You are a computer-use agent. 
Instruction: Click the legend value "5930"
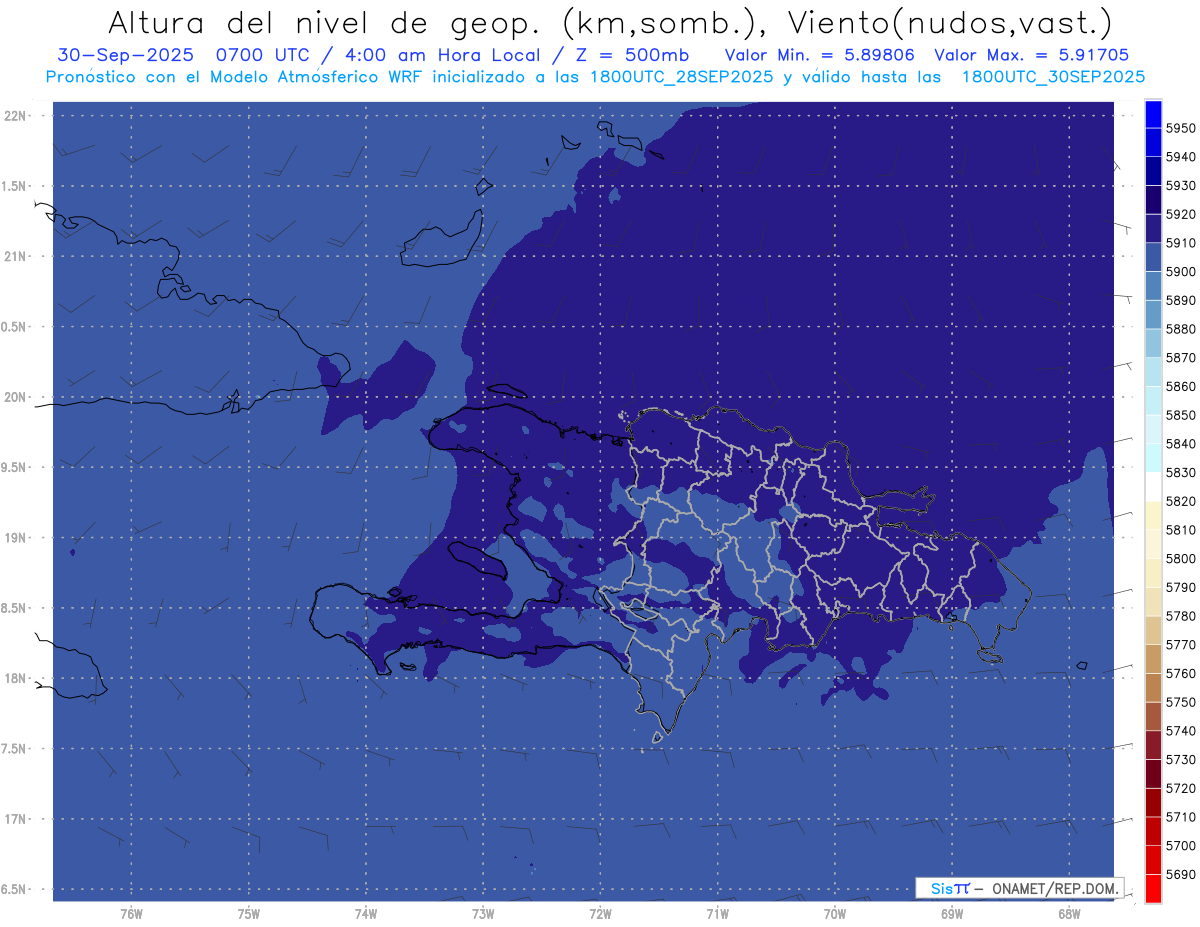point(1180,185)
